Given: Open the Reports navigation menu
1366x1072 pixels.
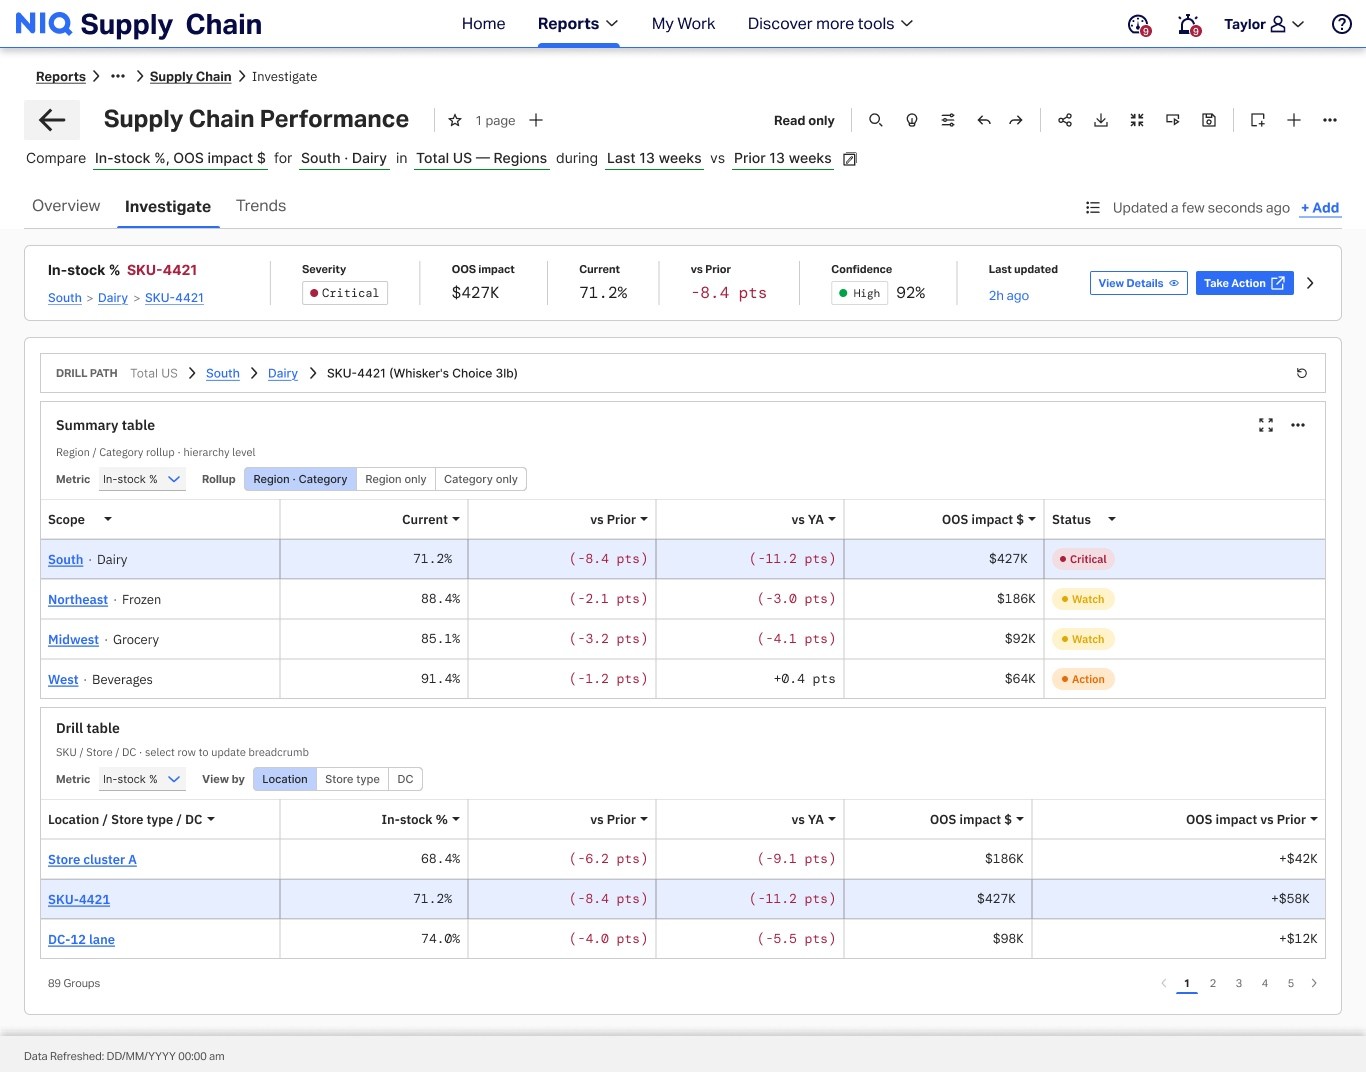Looking at the screenshot, I should tap(578, 24).
